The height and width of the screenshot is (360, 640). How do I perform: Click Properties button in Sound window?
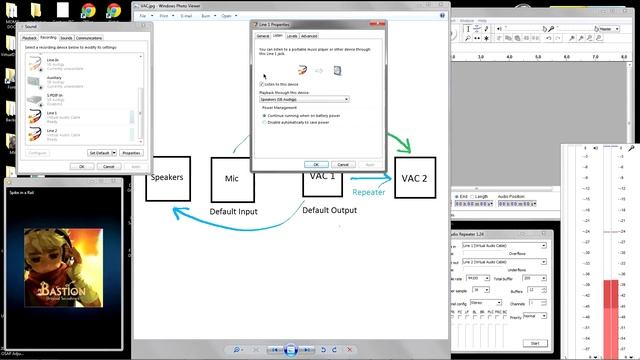point(131,153)
